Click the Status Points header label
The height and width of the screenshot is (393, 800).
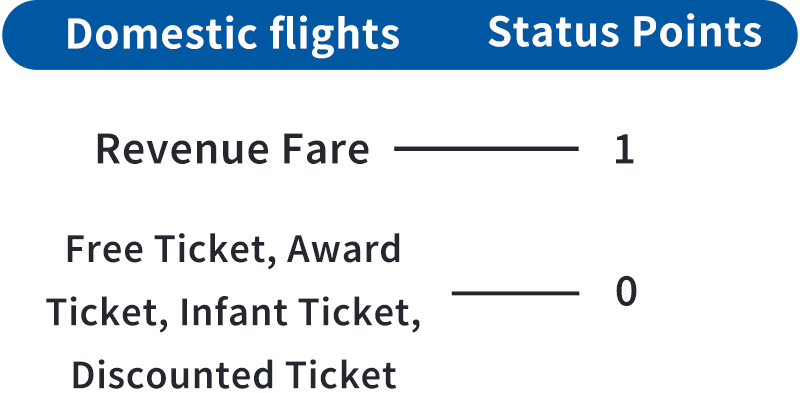(624, 32)
